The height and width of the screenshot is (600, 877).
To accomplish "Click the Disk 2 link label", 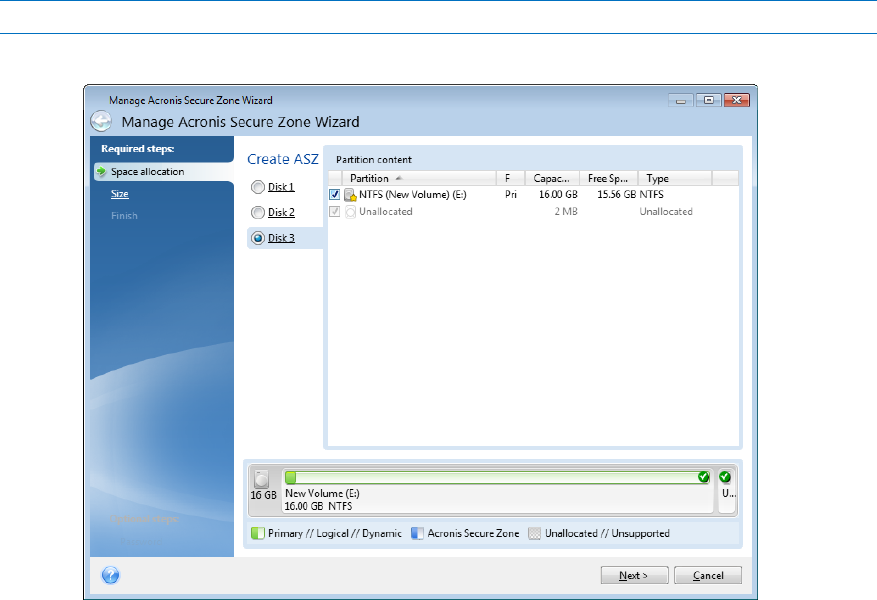I will tap(281, 212).
